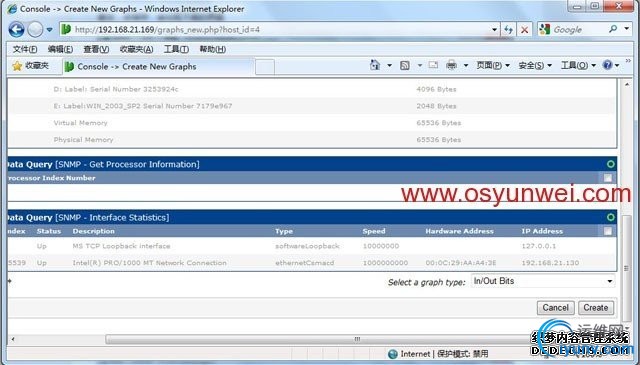Expand the Home icon dropdown arrow
640x365 pixels.
[389, 65]
